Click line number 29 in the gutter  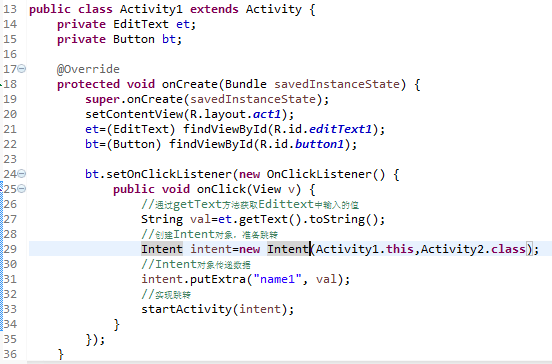10,249
